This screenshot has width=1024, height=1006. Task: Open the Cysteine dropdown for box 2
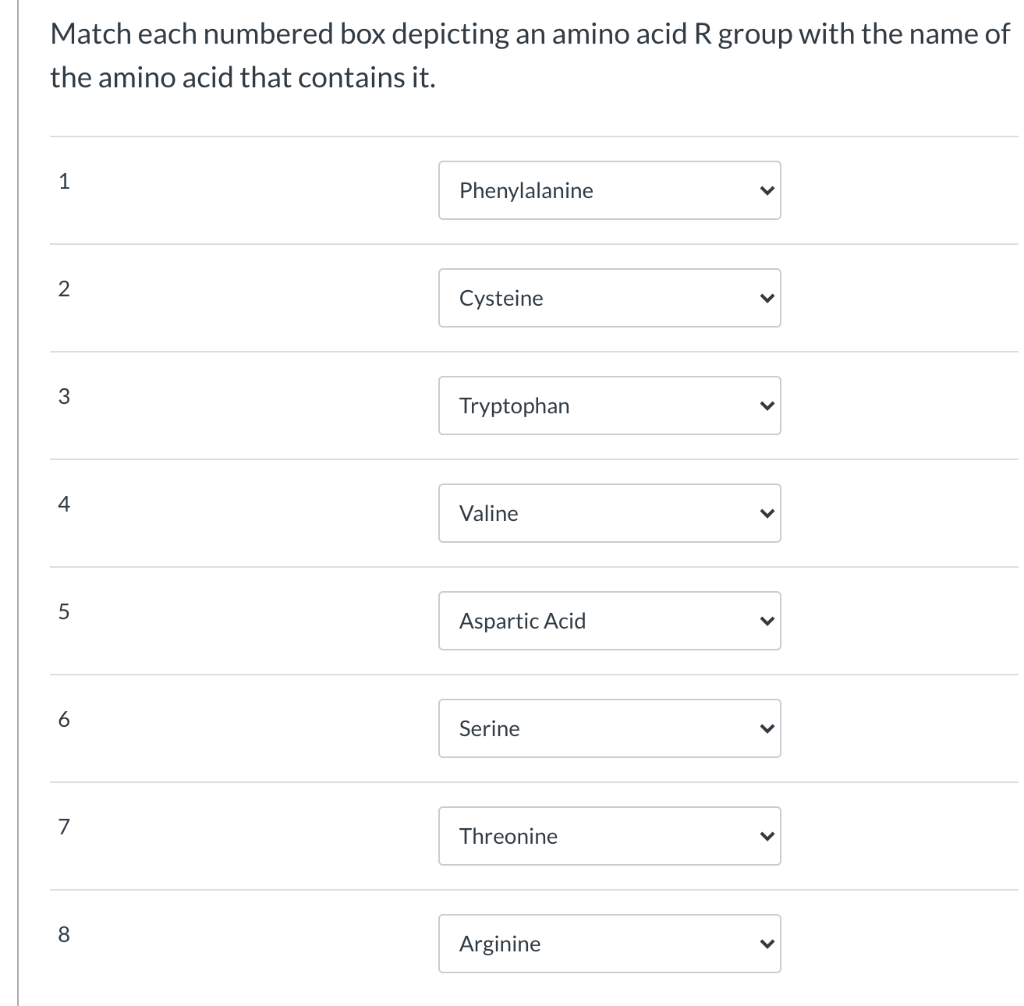[x=608, y=298]
